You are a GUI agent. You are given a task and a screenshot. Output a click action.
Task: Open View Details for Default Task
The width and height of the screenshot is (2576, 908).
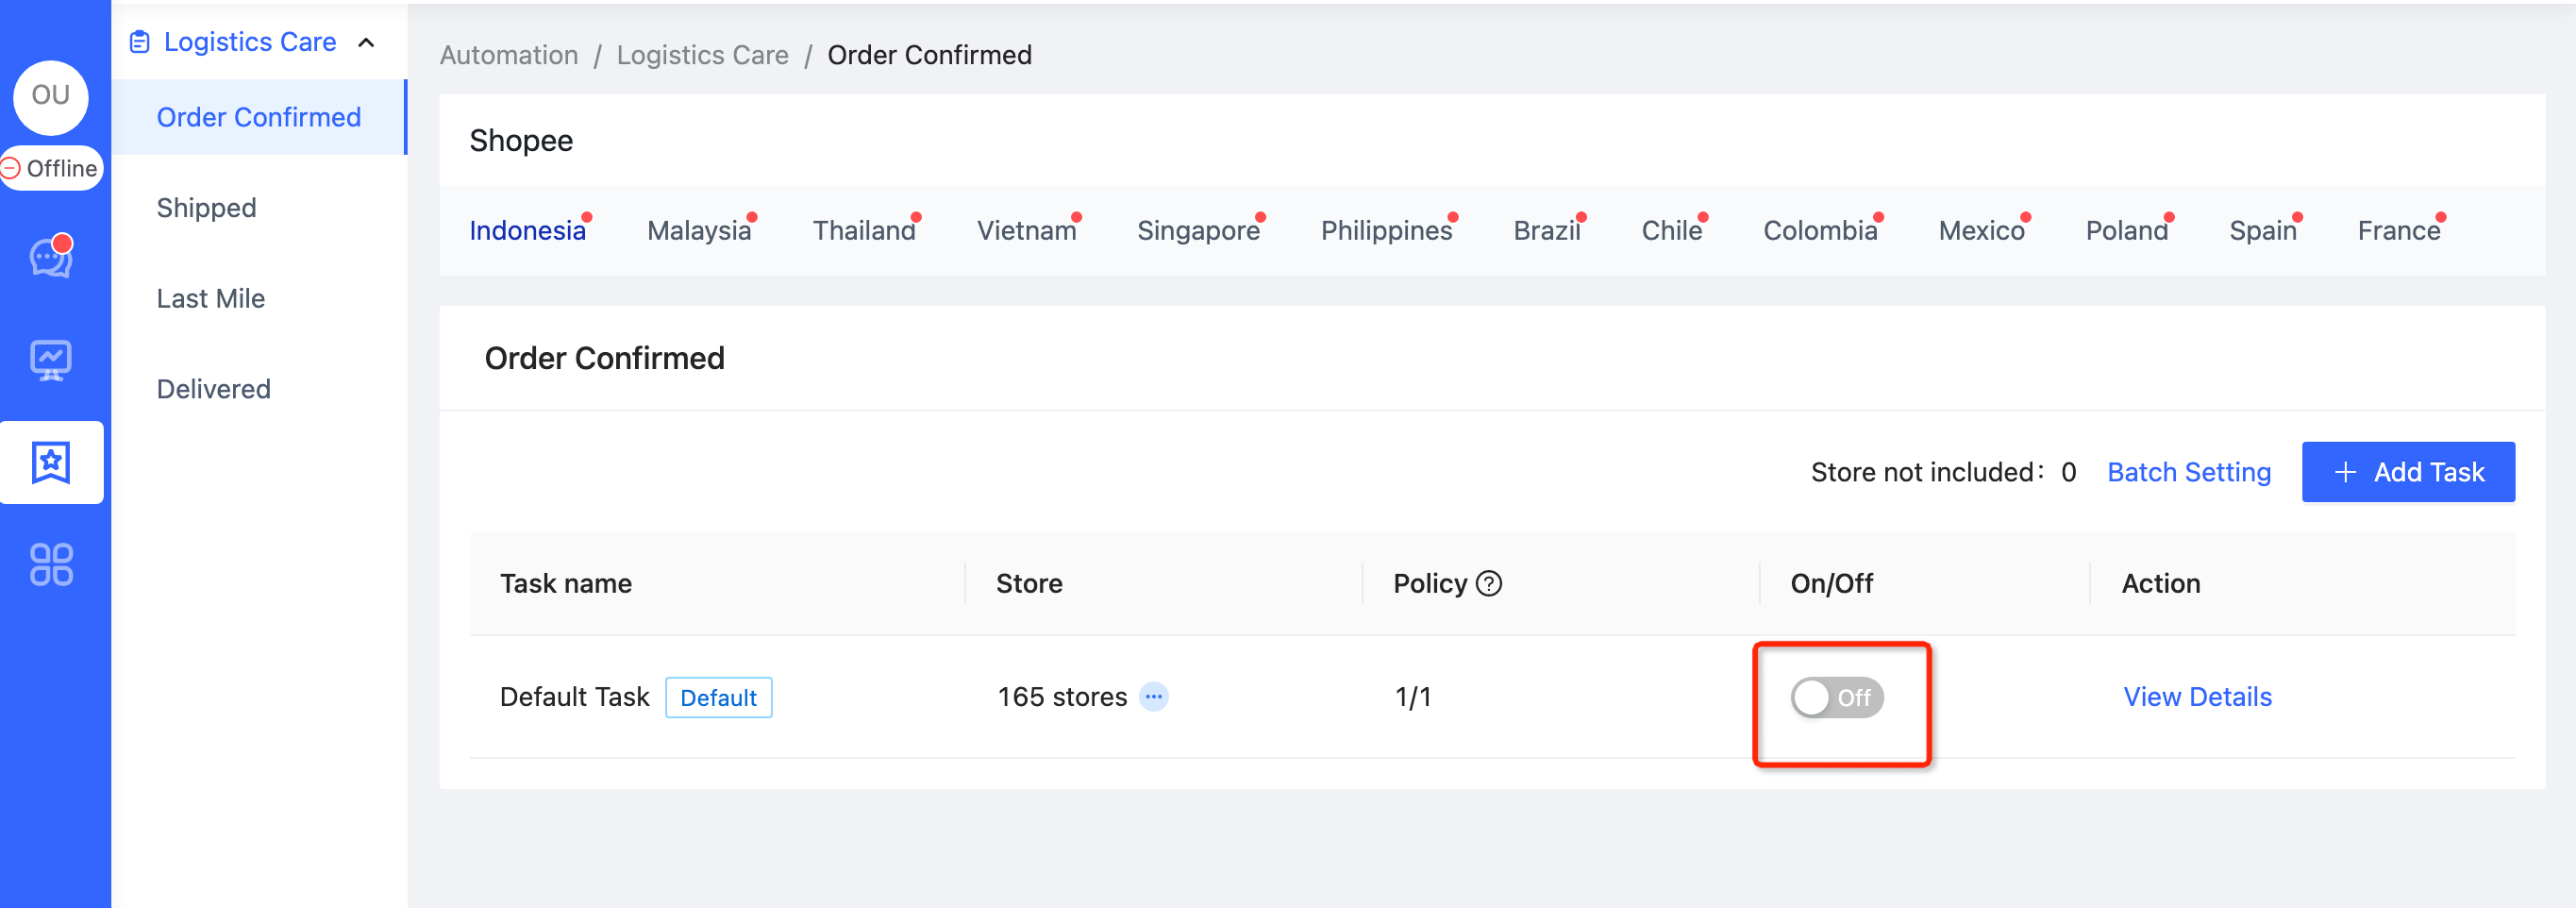point(2197,697)
